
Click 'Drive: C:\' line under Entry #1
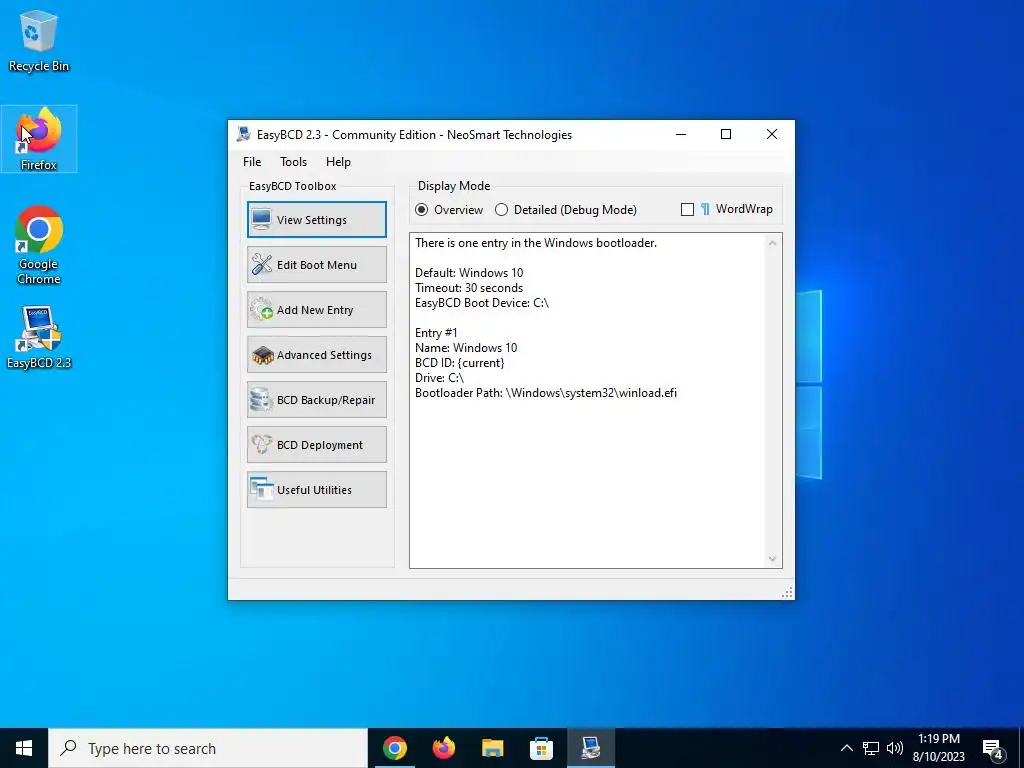coord(440,378)
